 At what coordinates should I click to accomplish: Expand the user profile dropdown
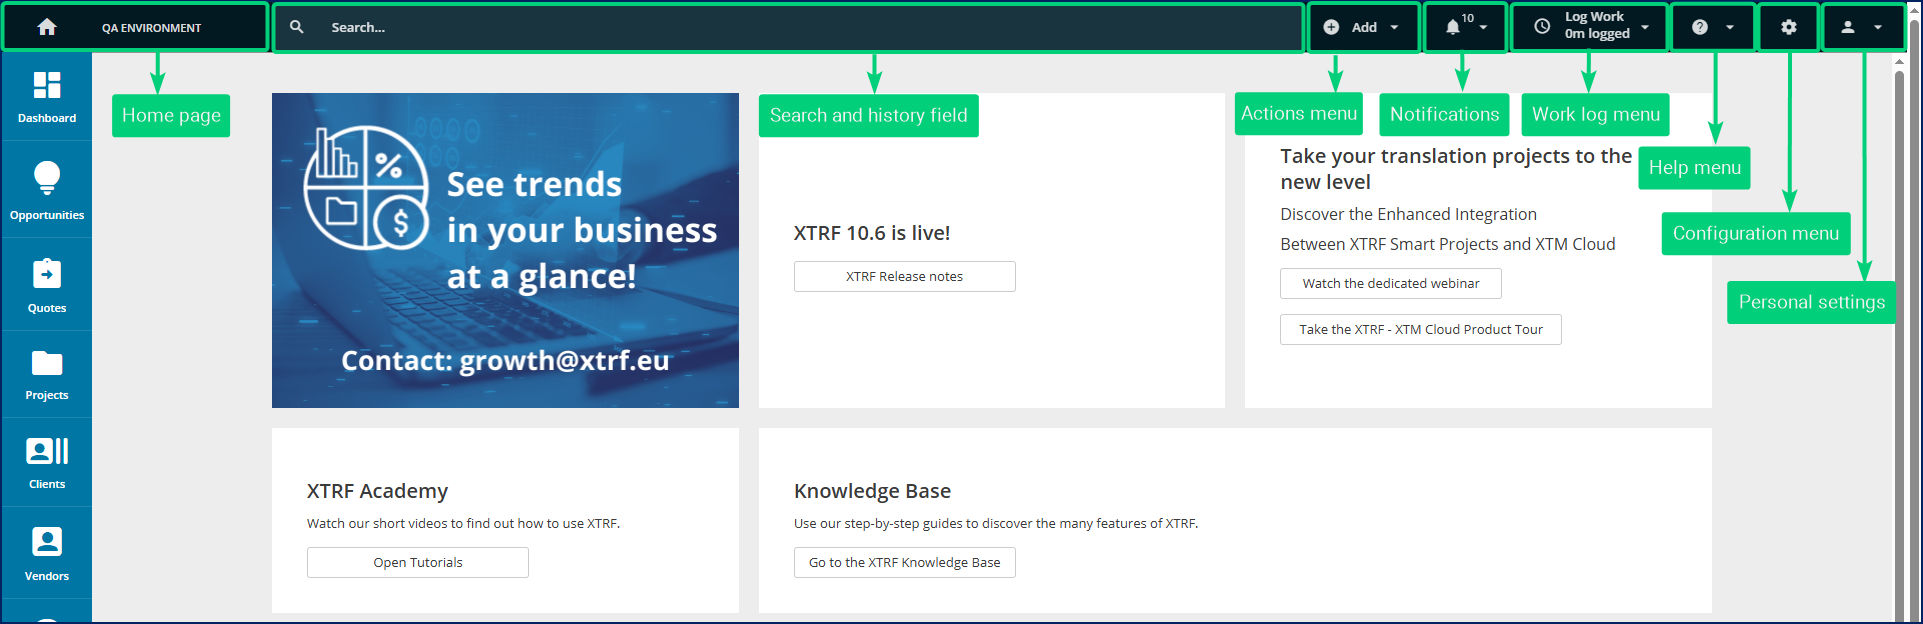[x=1862, y=27]
